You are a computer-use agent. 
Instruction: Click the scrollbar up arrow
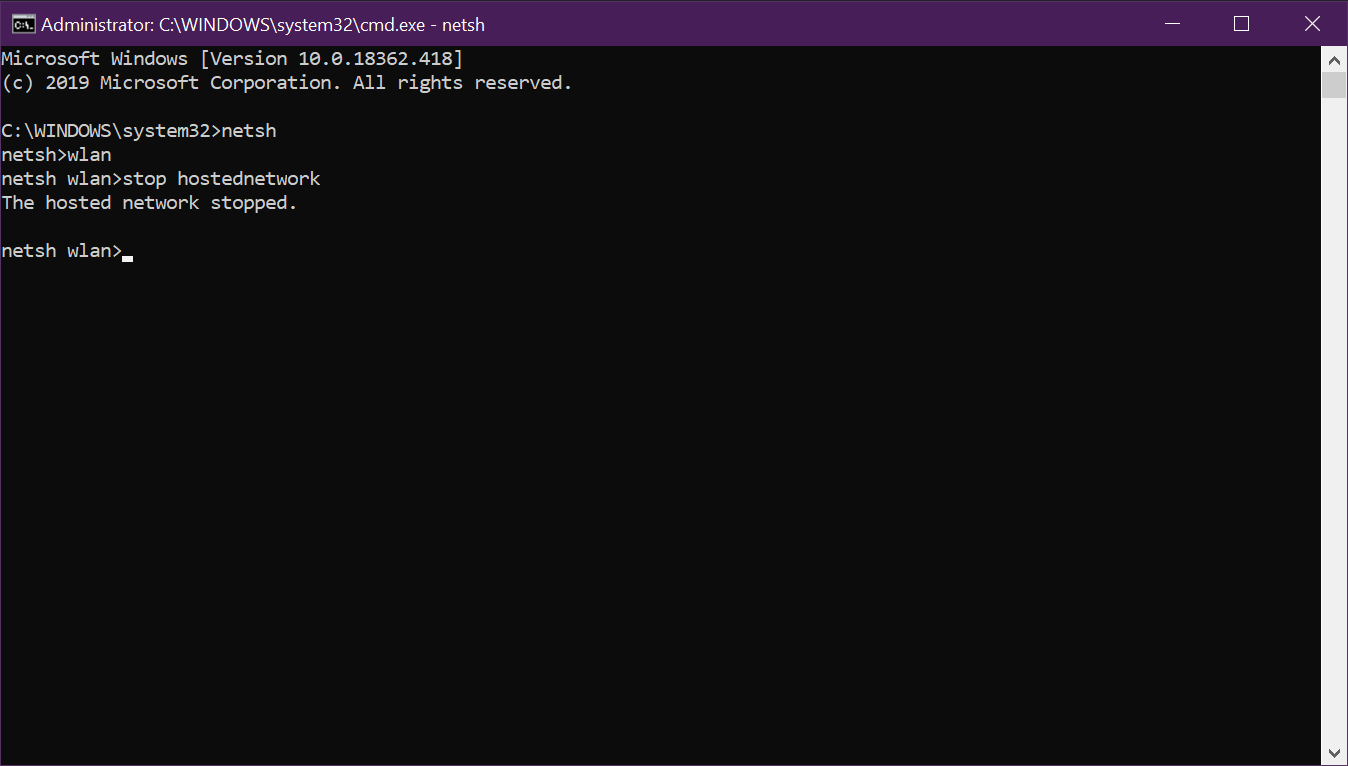(x=1334, y=58)
